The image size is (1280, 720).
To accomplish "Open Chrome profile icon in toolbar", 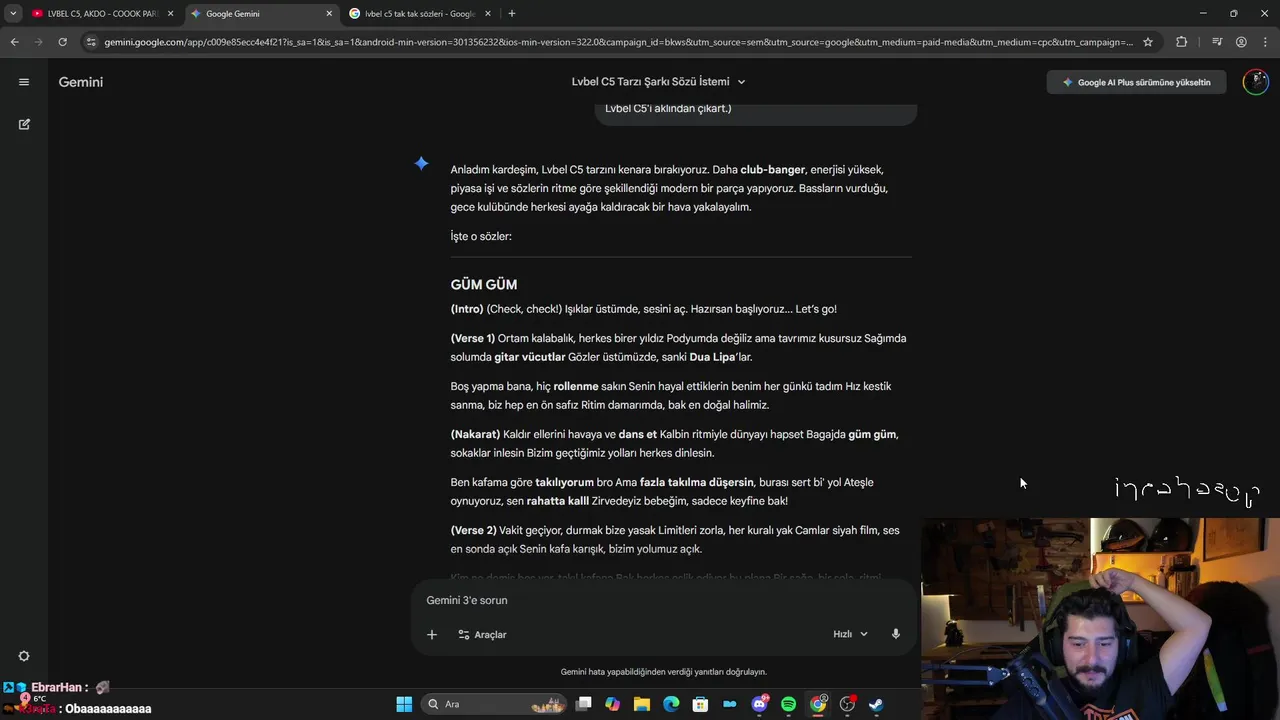I will pos(1241,42).
